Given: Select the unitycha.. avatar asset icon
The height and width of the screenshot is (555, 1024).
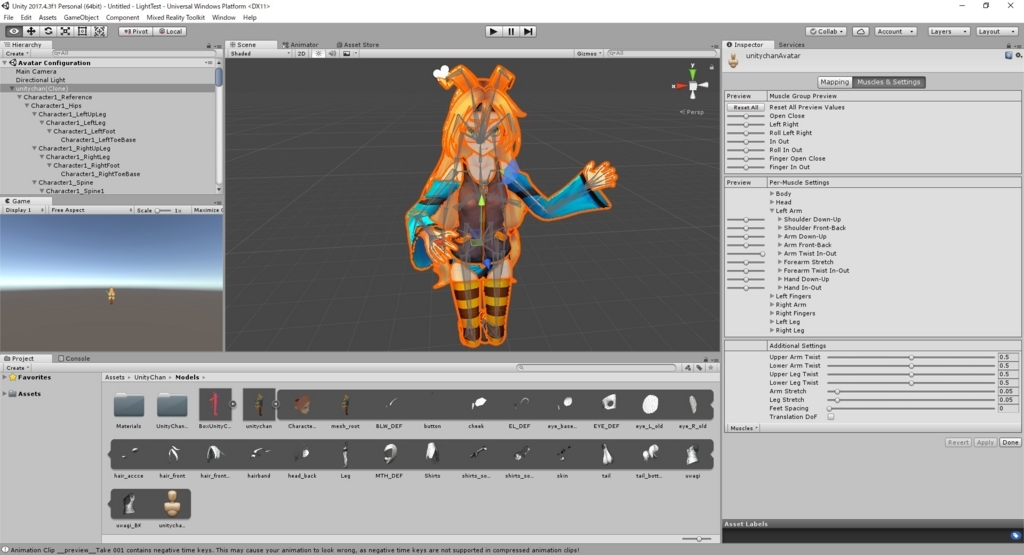Looking at the screenshot, I should (x=172, y=503).
